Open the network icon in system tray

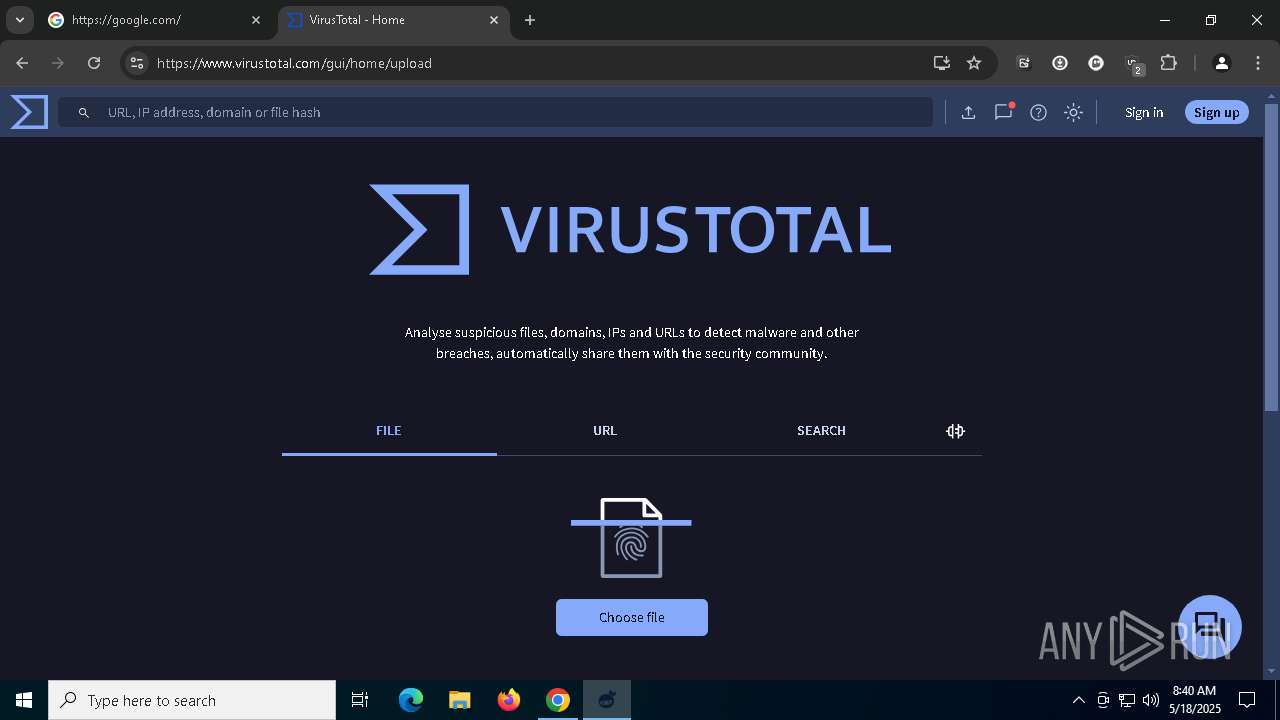click(1127, 700)
